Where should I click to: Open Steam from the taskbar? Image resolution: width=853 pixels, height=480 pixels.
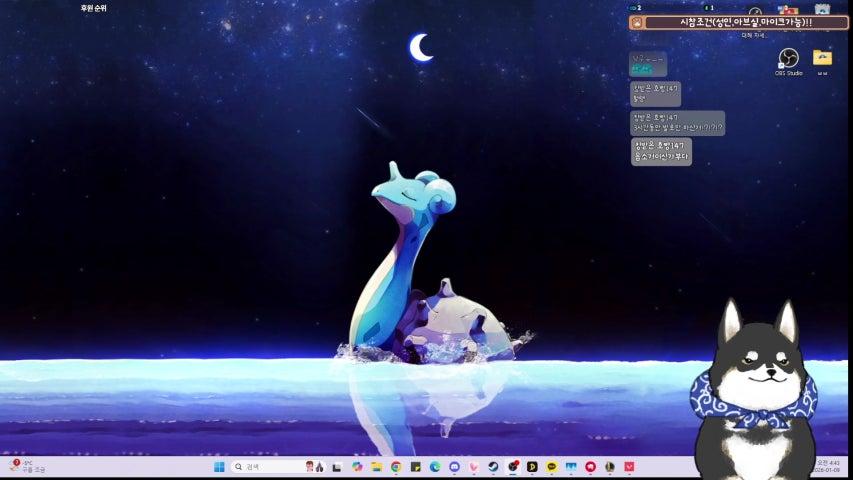493,467
